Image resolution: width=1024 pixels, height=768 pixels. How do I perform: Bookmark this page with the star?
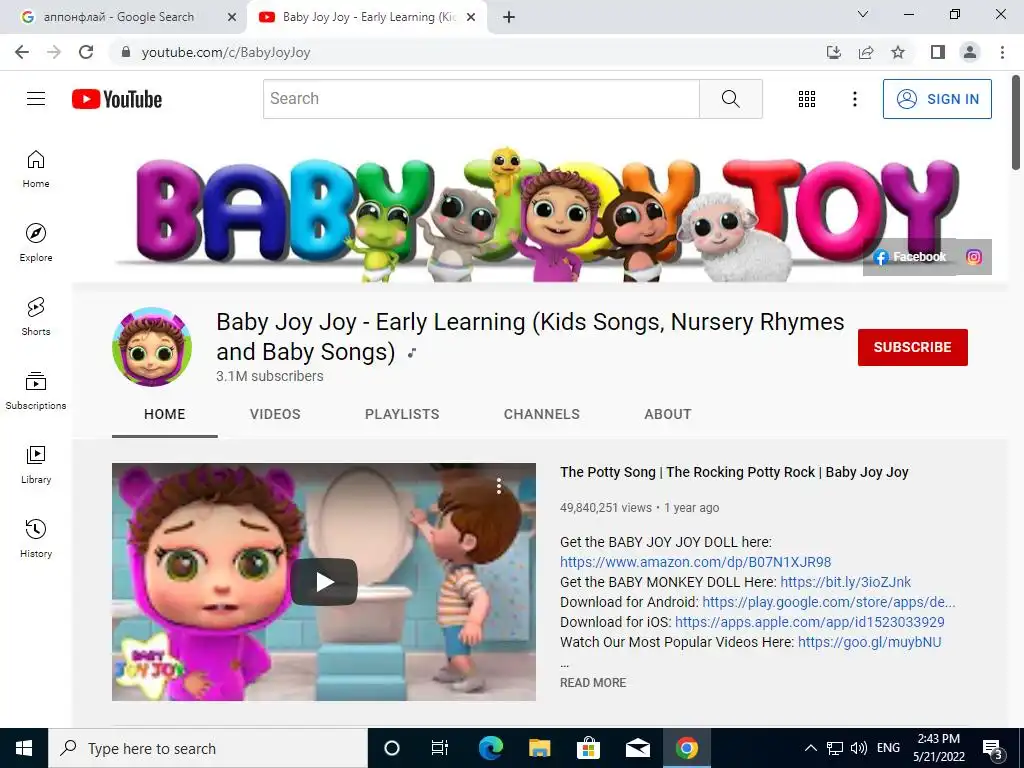(898, 52)
